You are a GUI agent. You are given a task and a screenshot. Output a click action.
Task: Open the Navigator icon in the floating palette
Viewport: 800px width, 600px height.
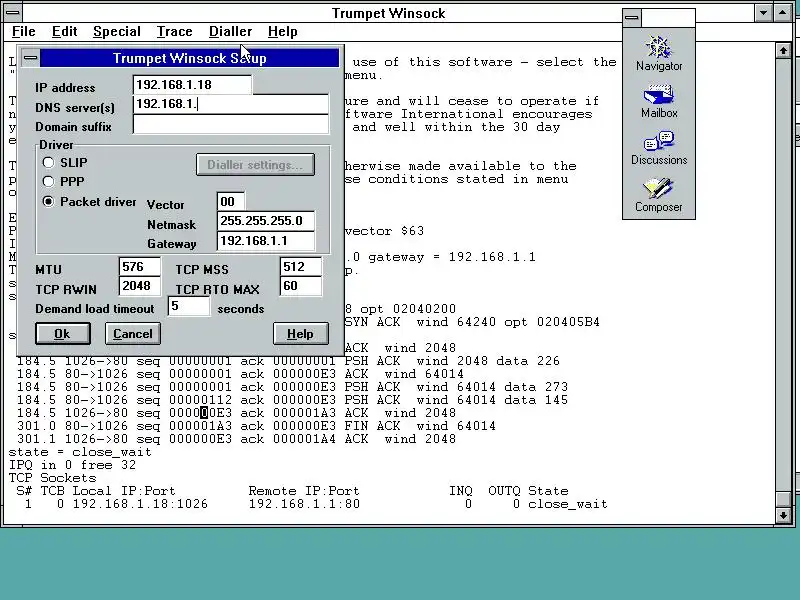659,53
